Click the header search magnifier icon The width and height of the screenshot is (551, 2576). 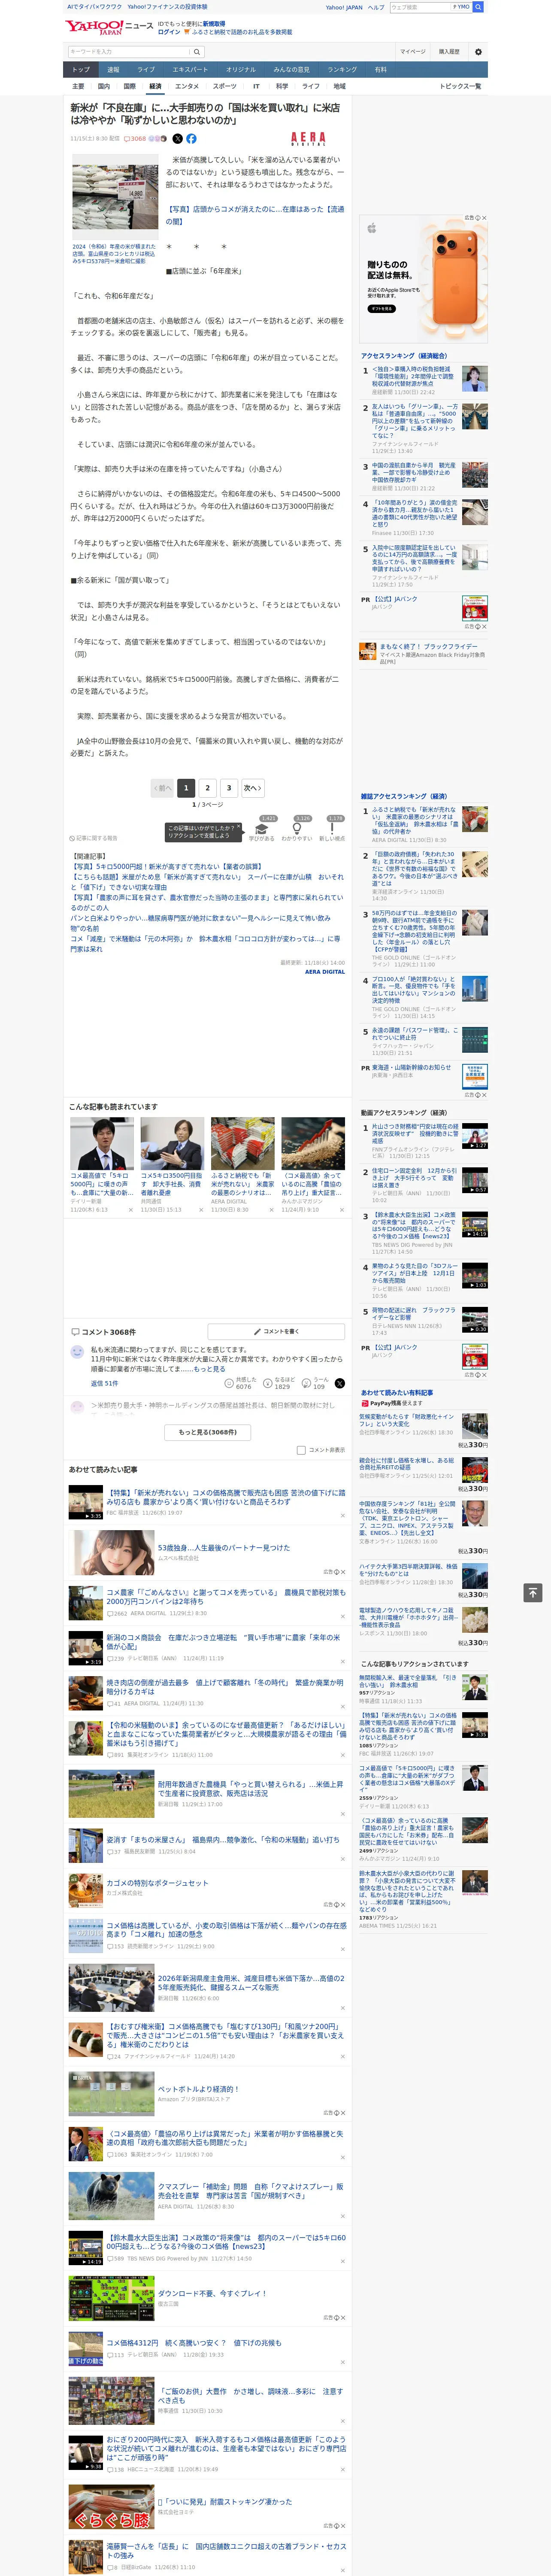pyautogui.click(x=478, y=7)
